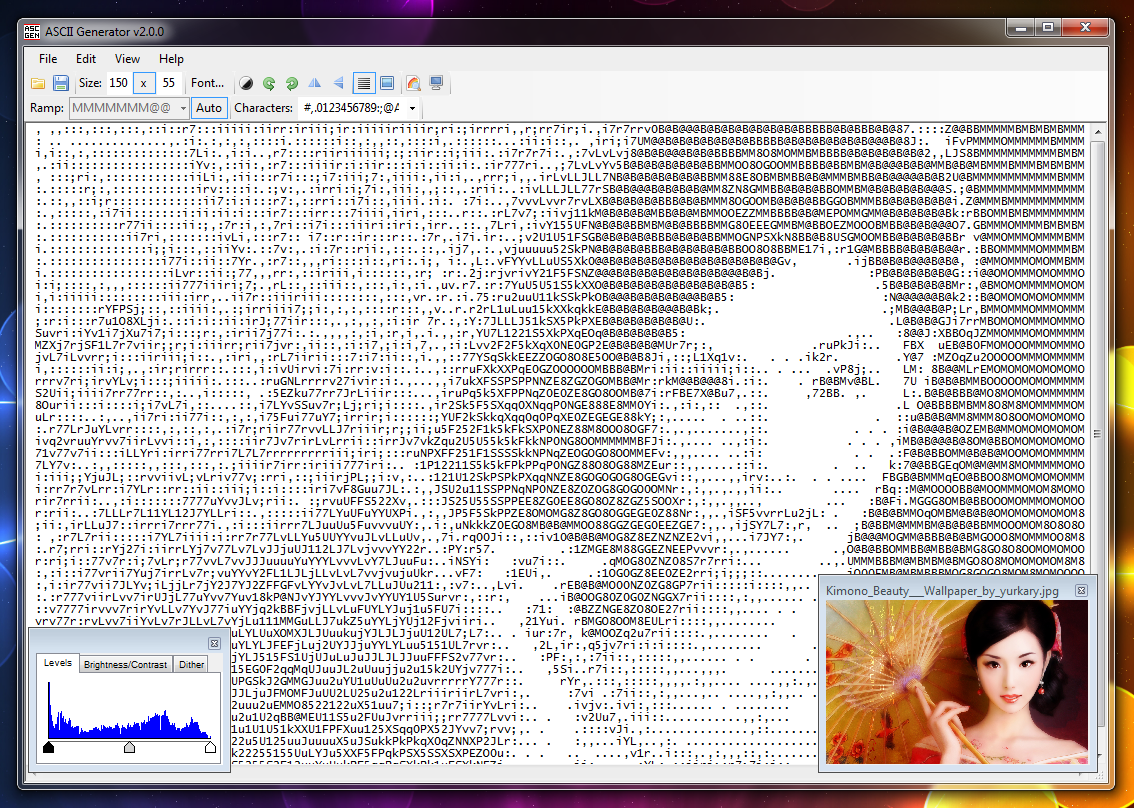Click the Font... button
This screenshot has height=808, width=1134.
[x=208, y=83]
